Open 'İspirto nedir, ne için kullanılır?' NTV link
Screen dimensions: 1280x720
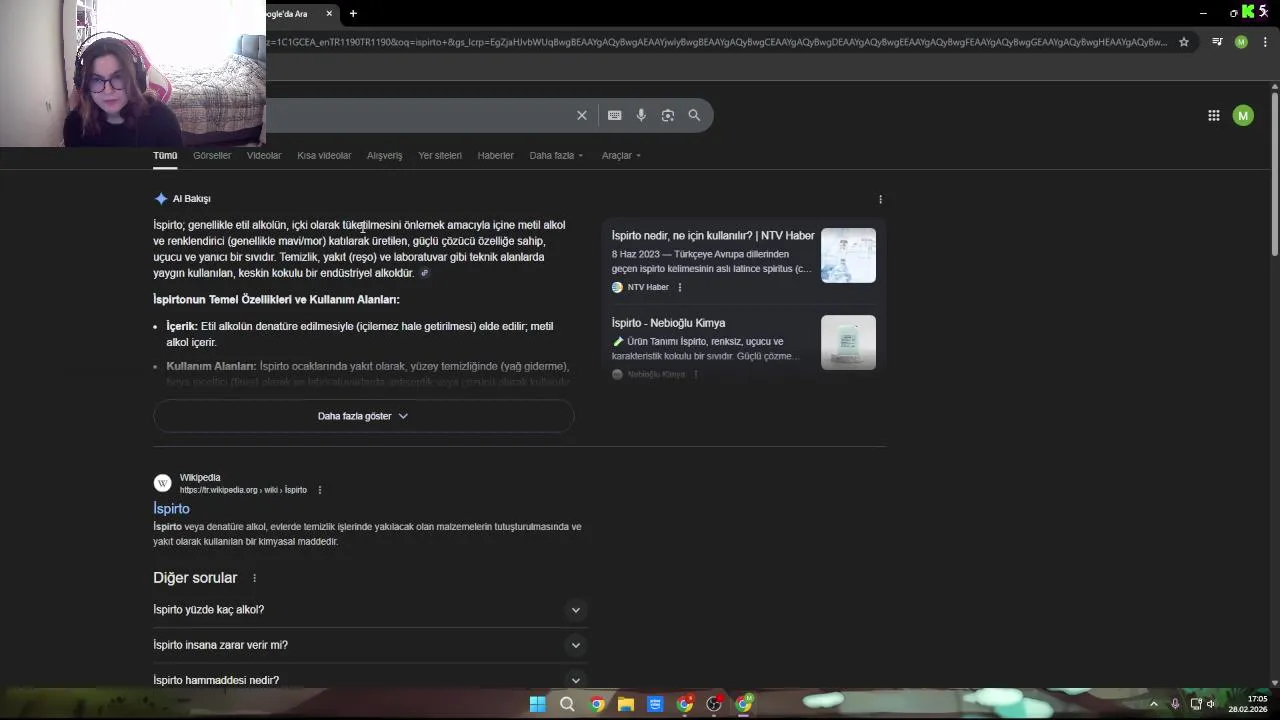click(713, 236)
